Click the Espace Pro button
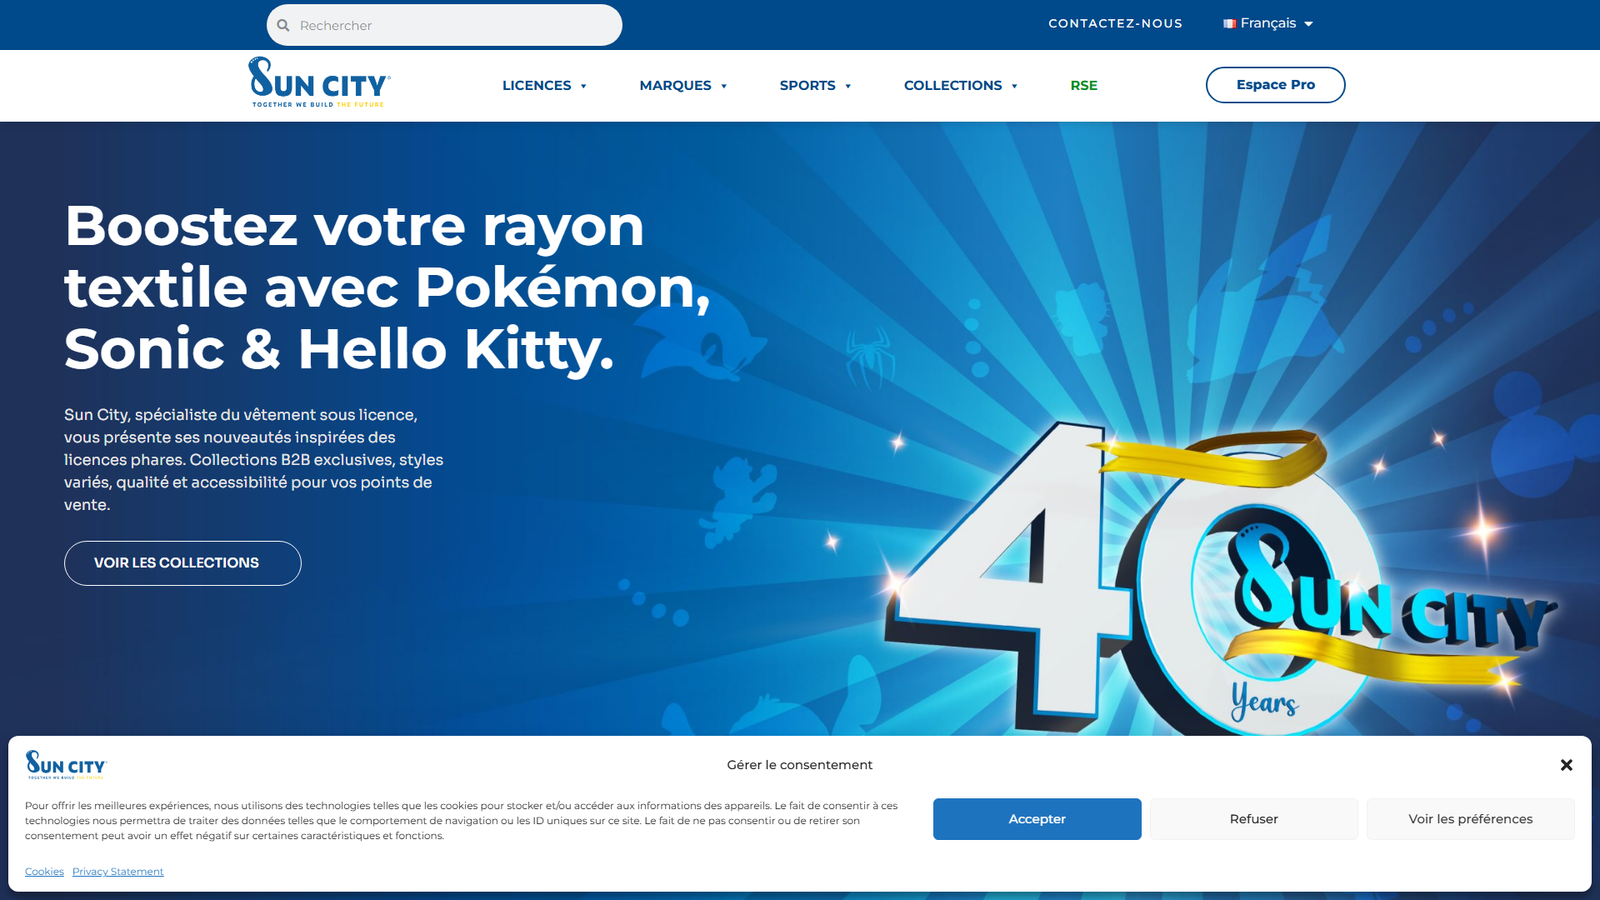The height and width of the screenshot is (900, 1600). tap(1275, 85)
